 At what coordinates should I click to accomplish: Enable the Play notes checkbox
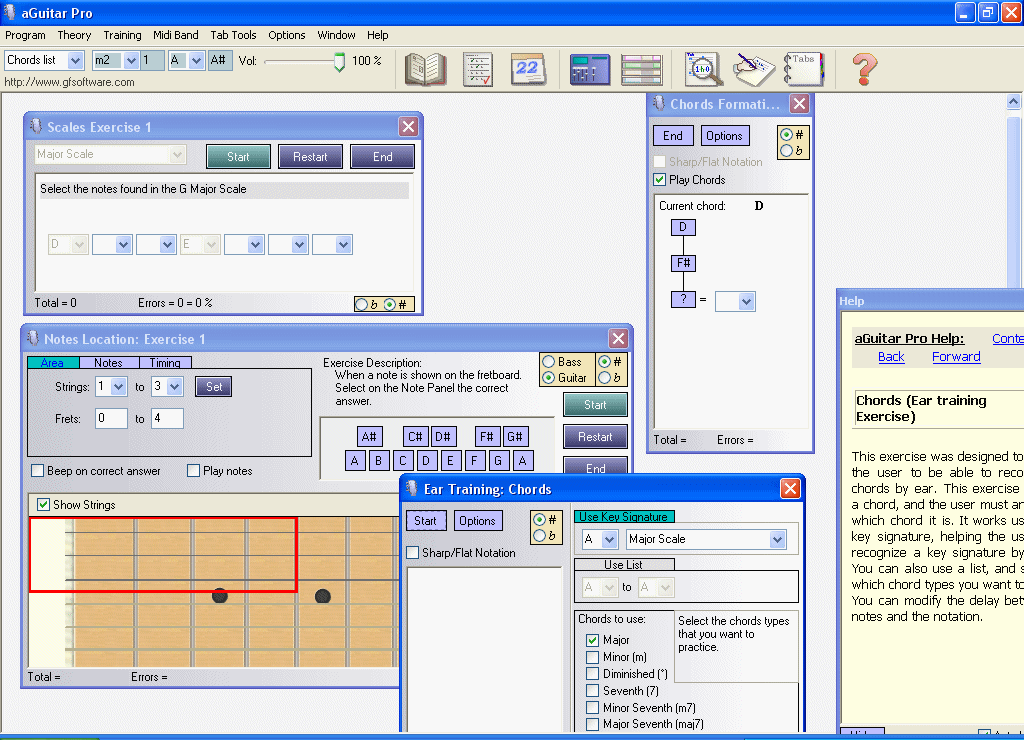pos(193,471)
